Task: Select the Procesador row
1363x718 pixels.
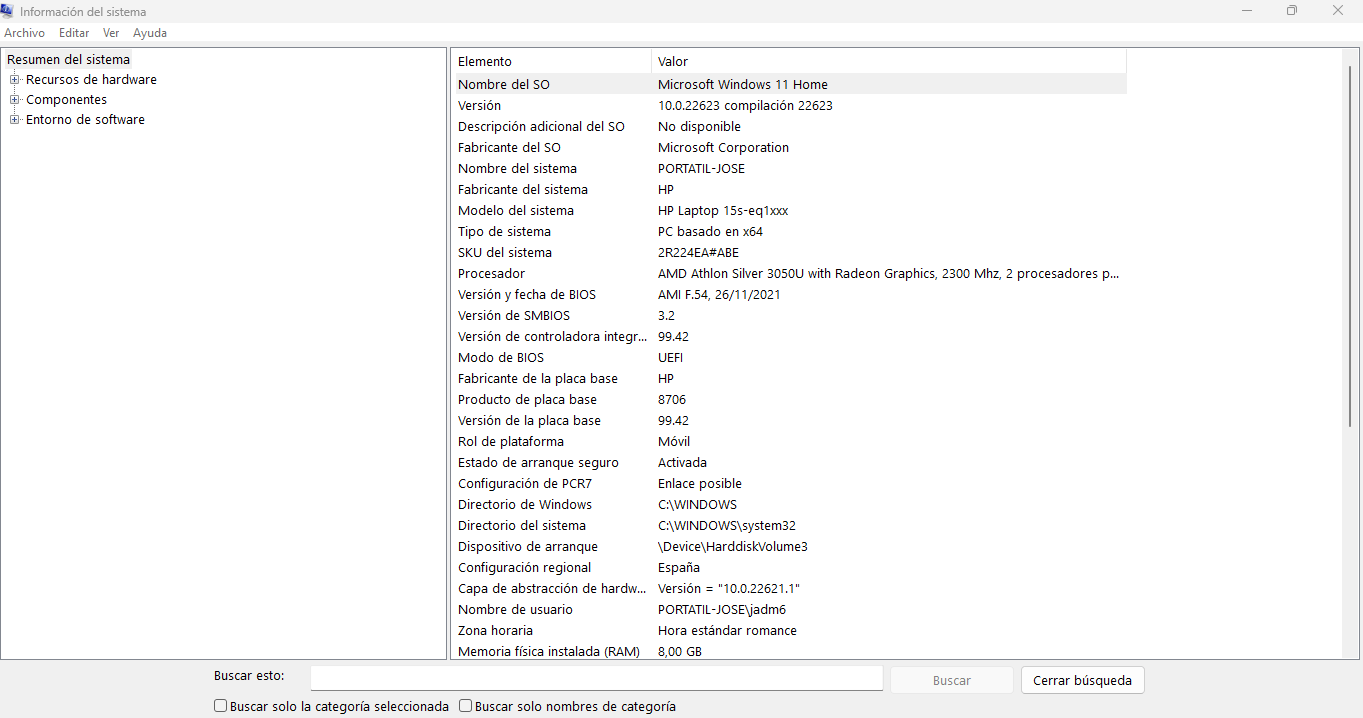Action: pos(789,274)
